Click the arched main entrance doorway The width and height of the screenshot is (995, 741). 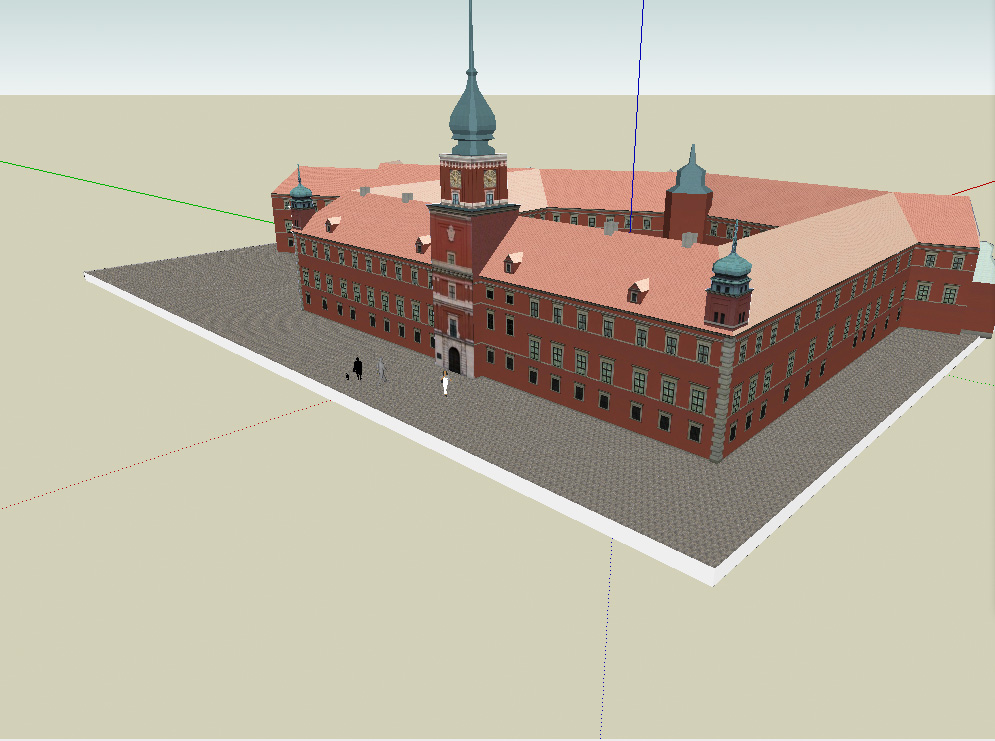coord(453,355)
